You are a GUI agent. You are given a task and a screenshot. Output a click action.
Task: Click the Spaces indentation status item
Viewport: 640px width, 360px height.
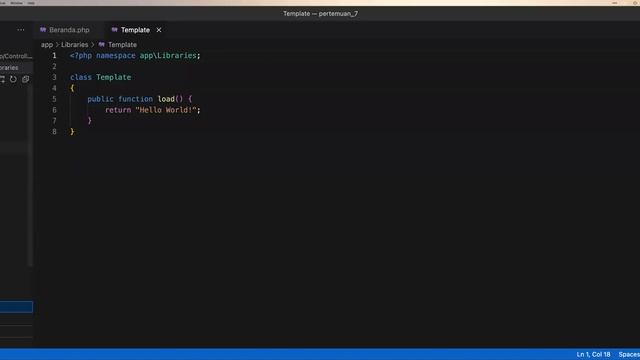(x=629, y=354)
